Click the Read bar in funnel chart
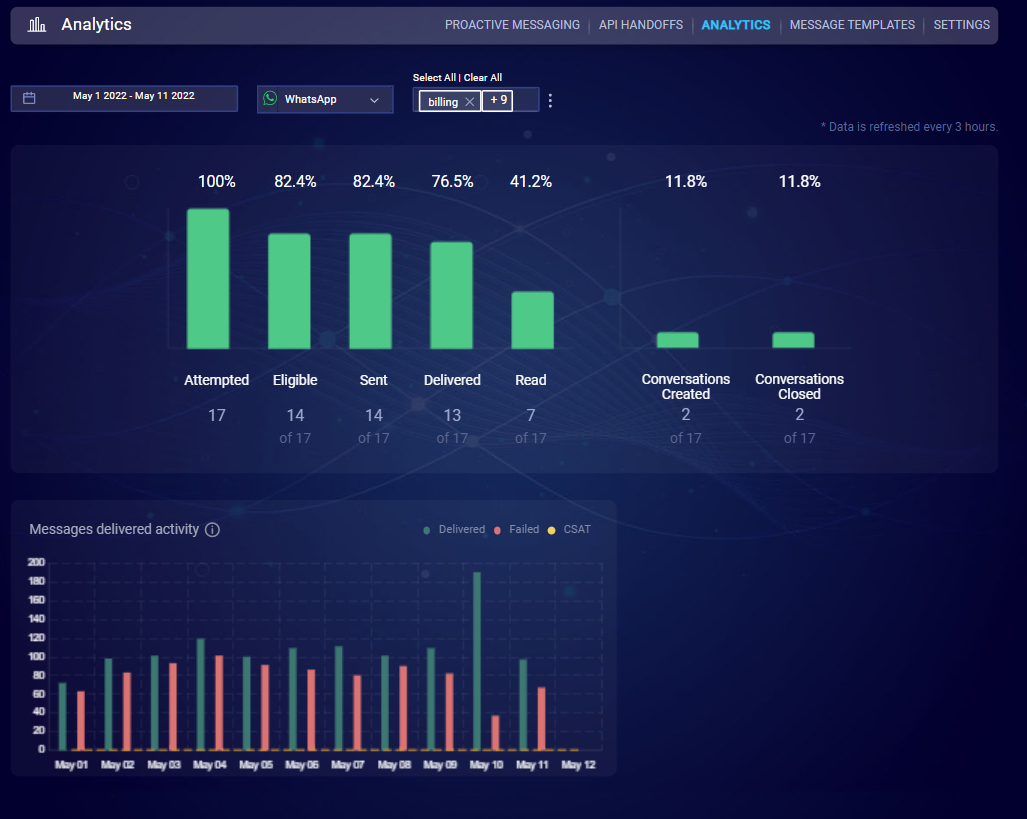The height and width of the screenshot is (819, 1027). point(532,320)
